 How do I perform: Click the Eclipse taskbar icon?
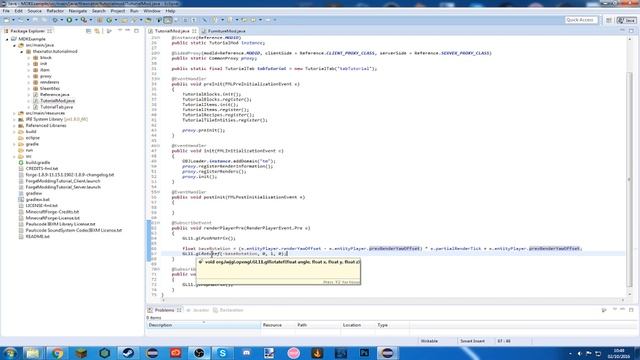click(x=387, y=353)
